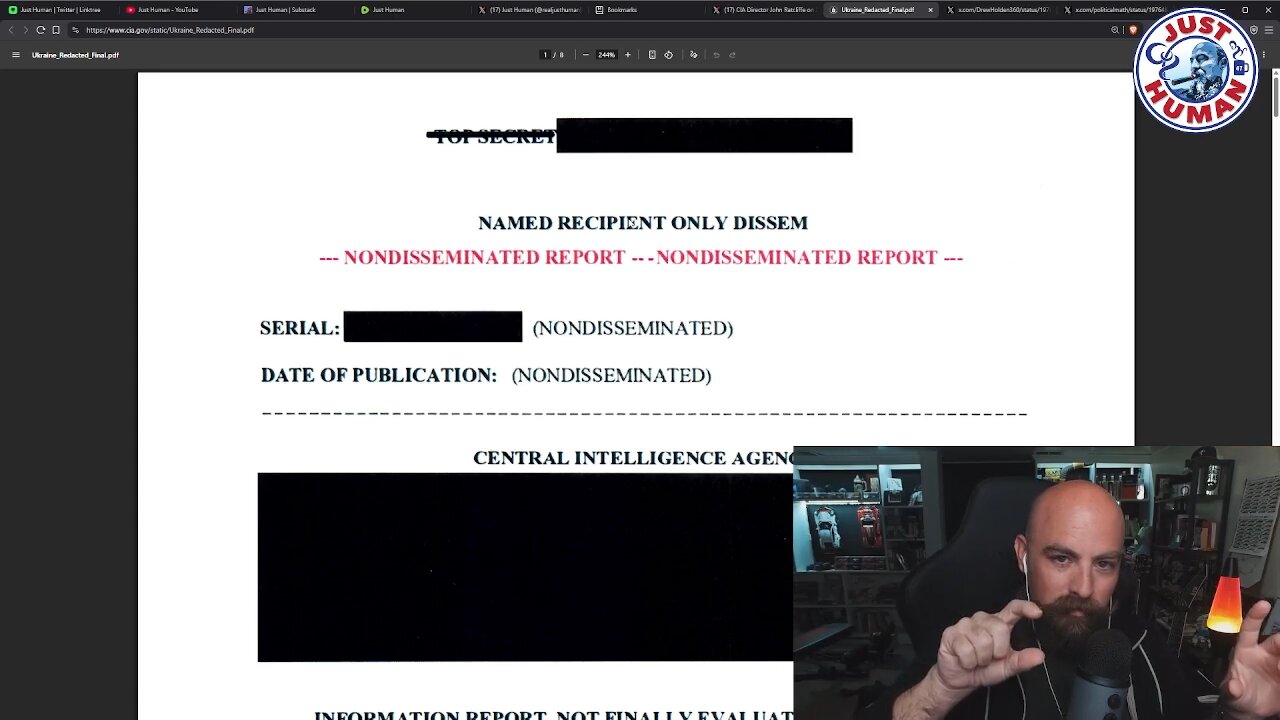Click the webcam video overlay
The width and height of the screenshot is (1280, 720).
point(1036,583)
